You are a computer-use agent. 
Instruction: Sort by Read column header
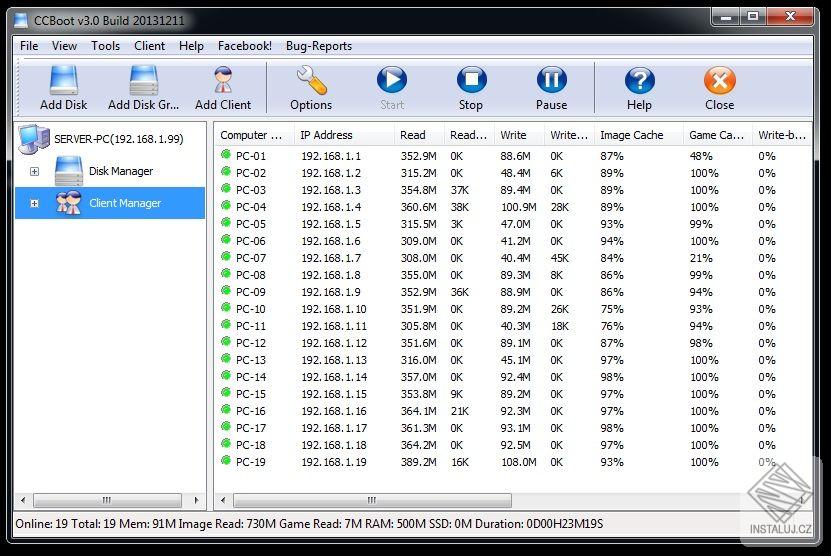click(419, 135)
